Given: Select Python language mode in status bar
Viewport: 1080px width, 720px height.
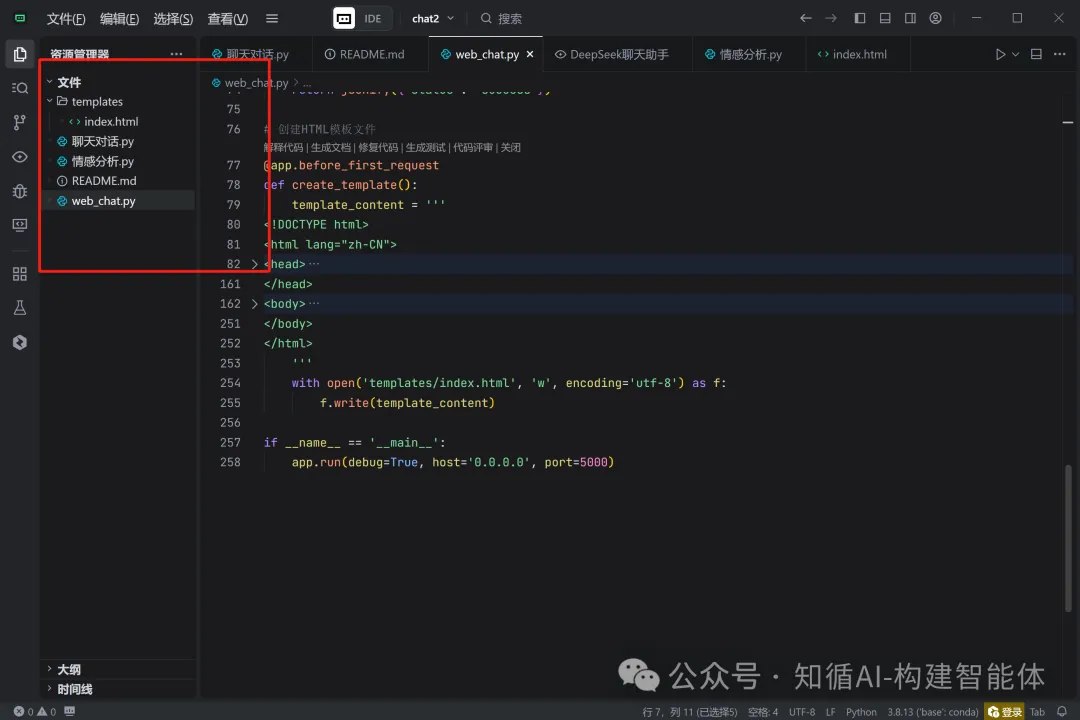Looking at the screenshot, I should (861, 712).
